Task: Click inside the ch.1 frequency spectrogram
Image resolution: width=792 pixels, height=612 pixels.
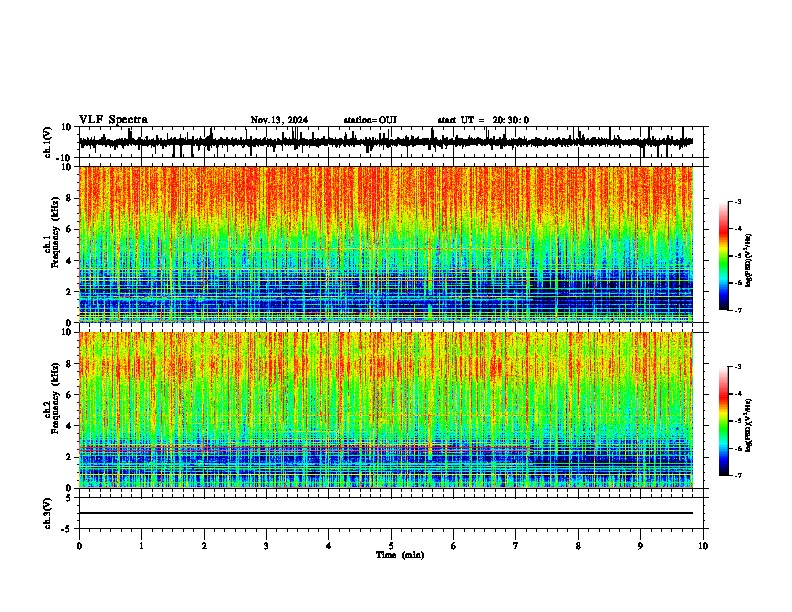Action: click(x=386, y=244)
